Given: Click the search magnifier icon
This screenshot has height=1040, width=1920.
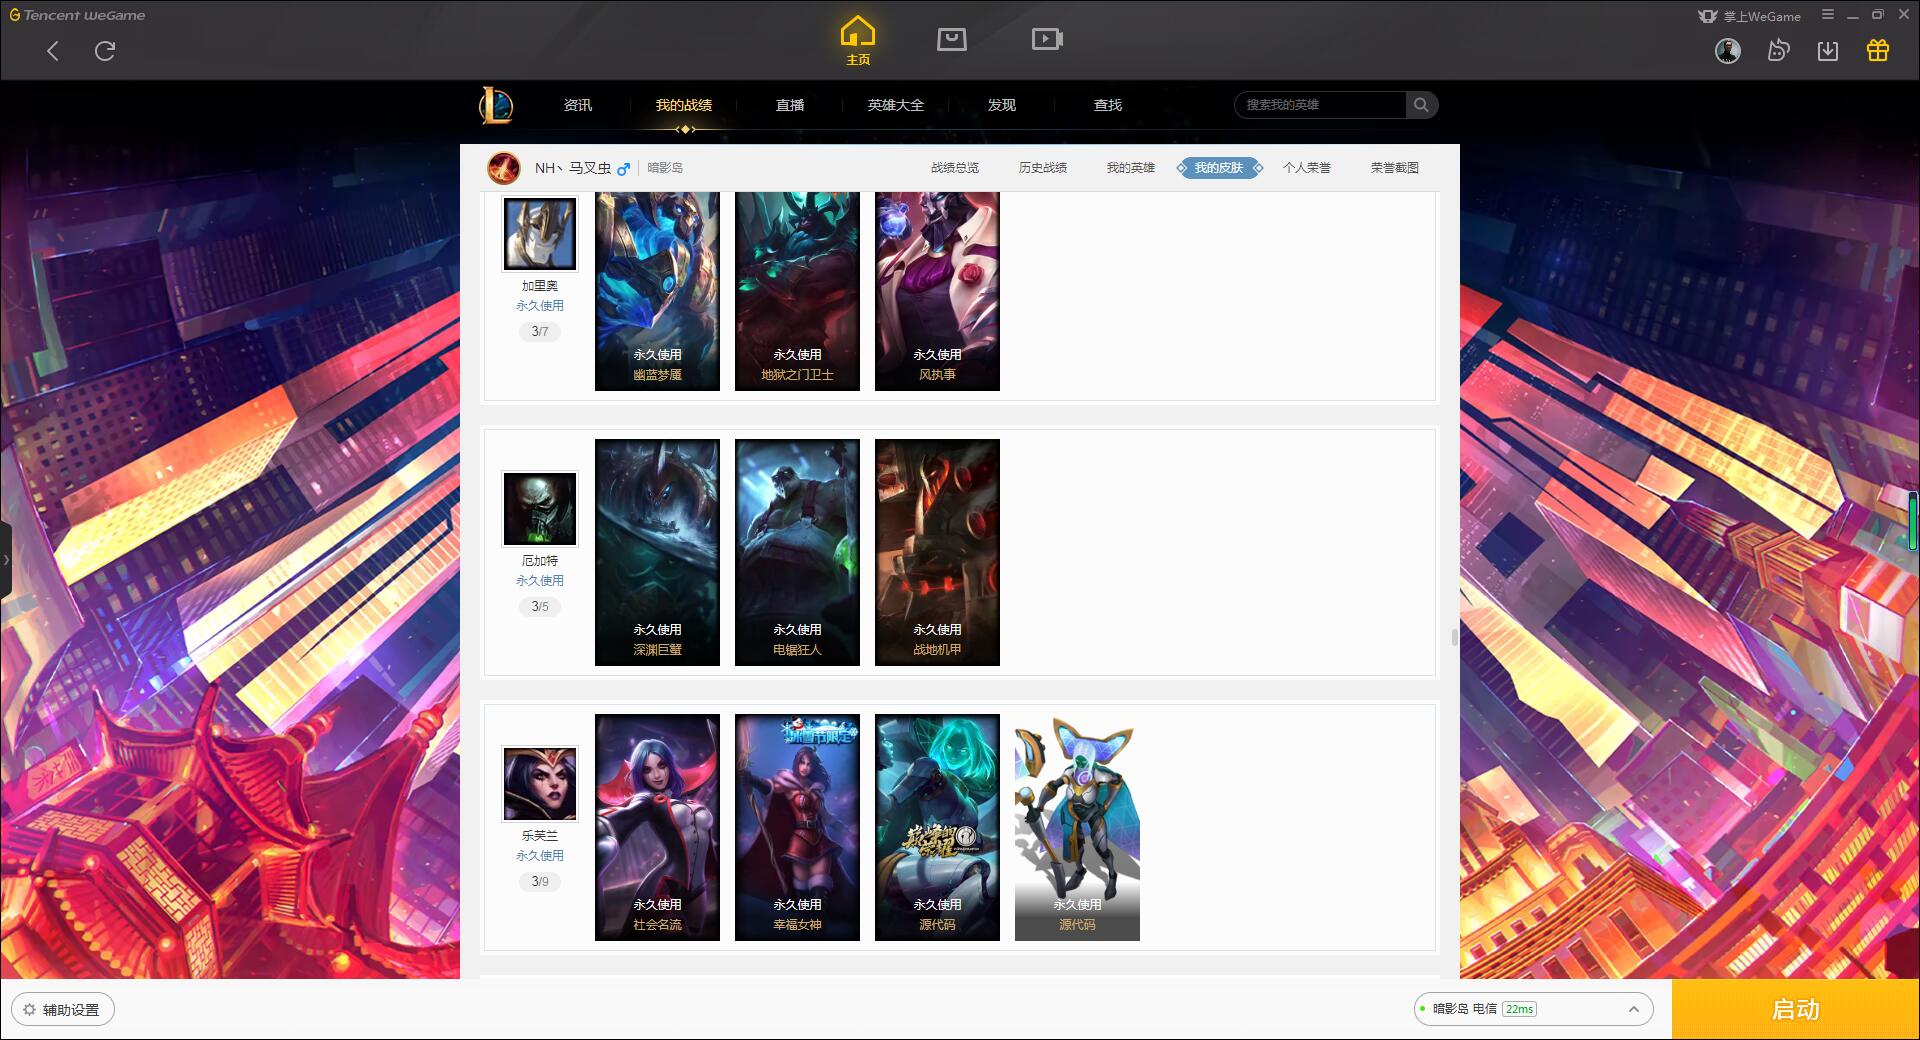Looking at the screenshot, I should point(1421,105).
